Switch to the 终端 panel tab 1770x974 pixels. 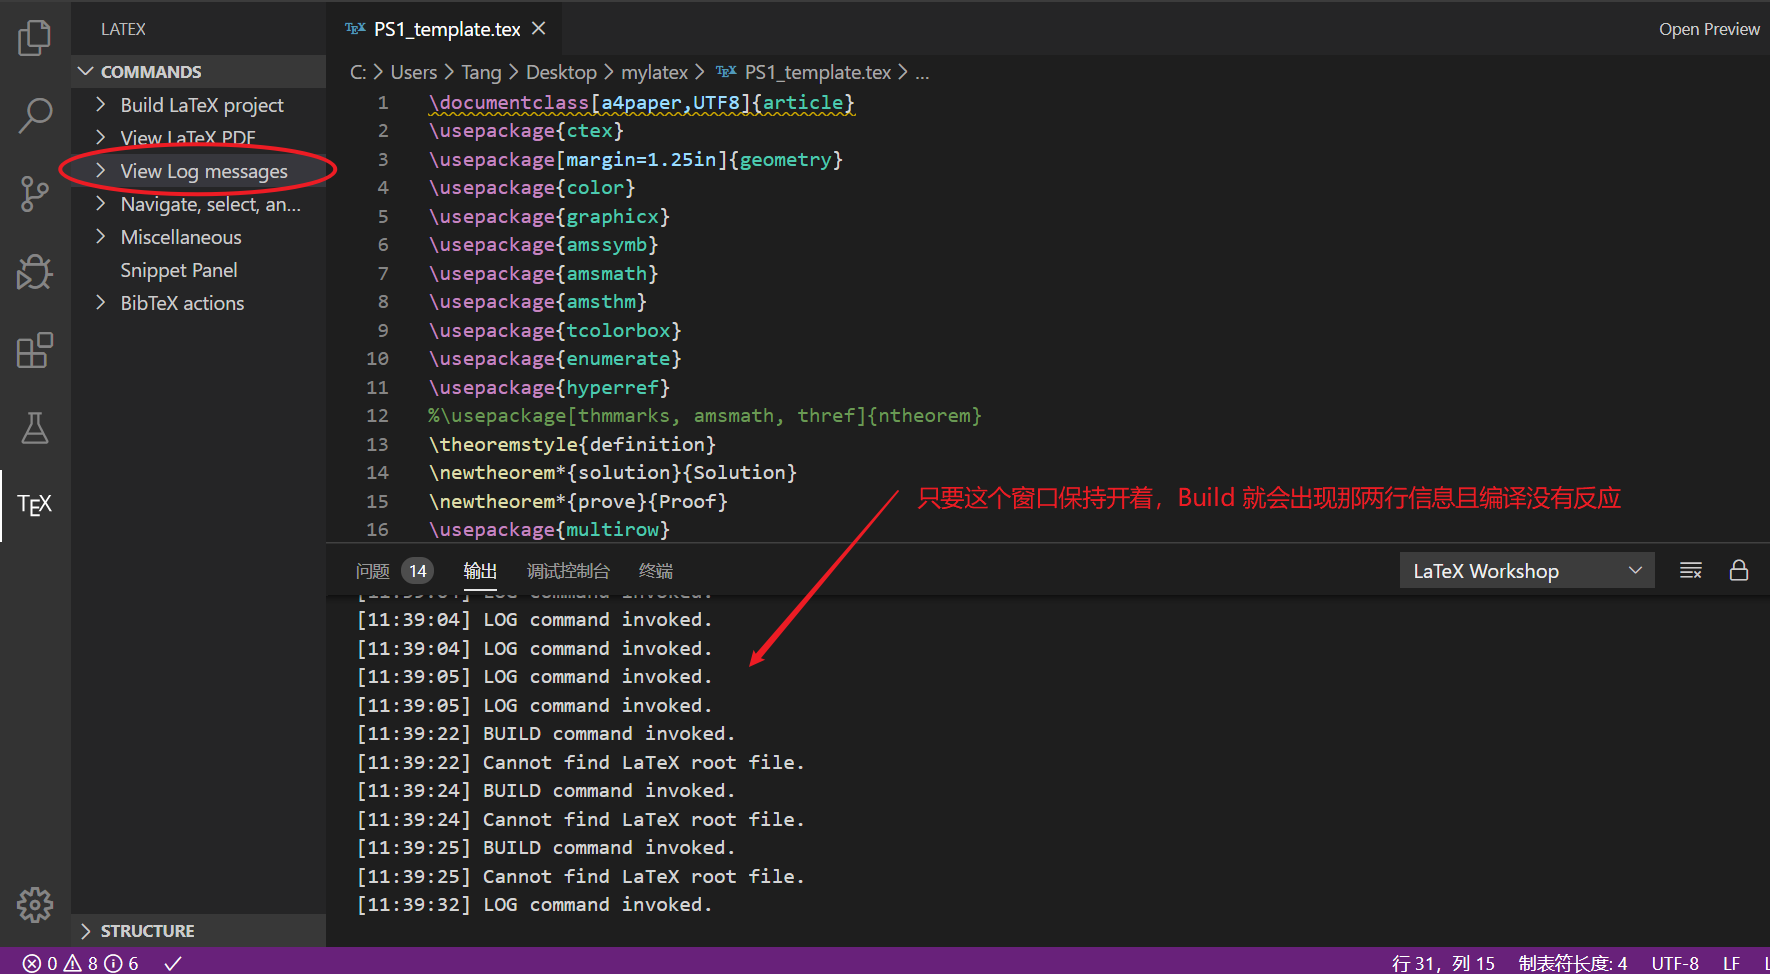[x=655, y=570]
